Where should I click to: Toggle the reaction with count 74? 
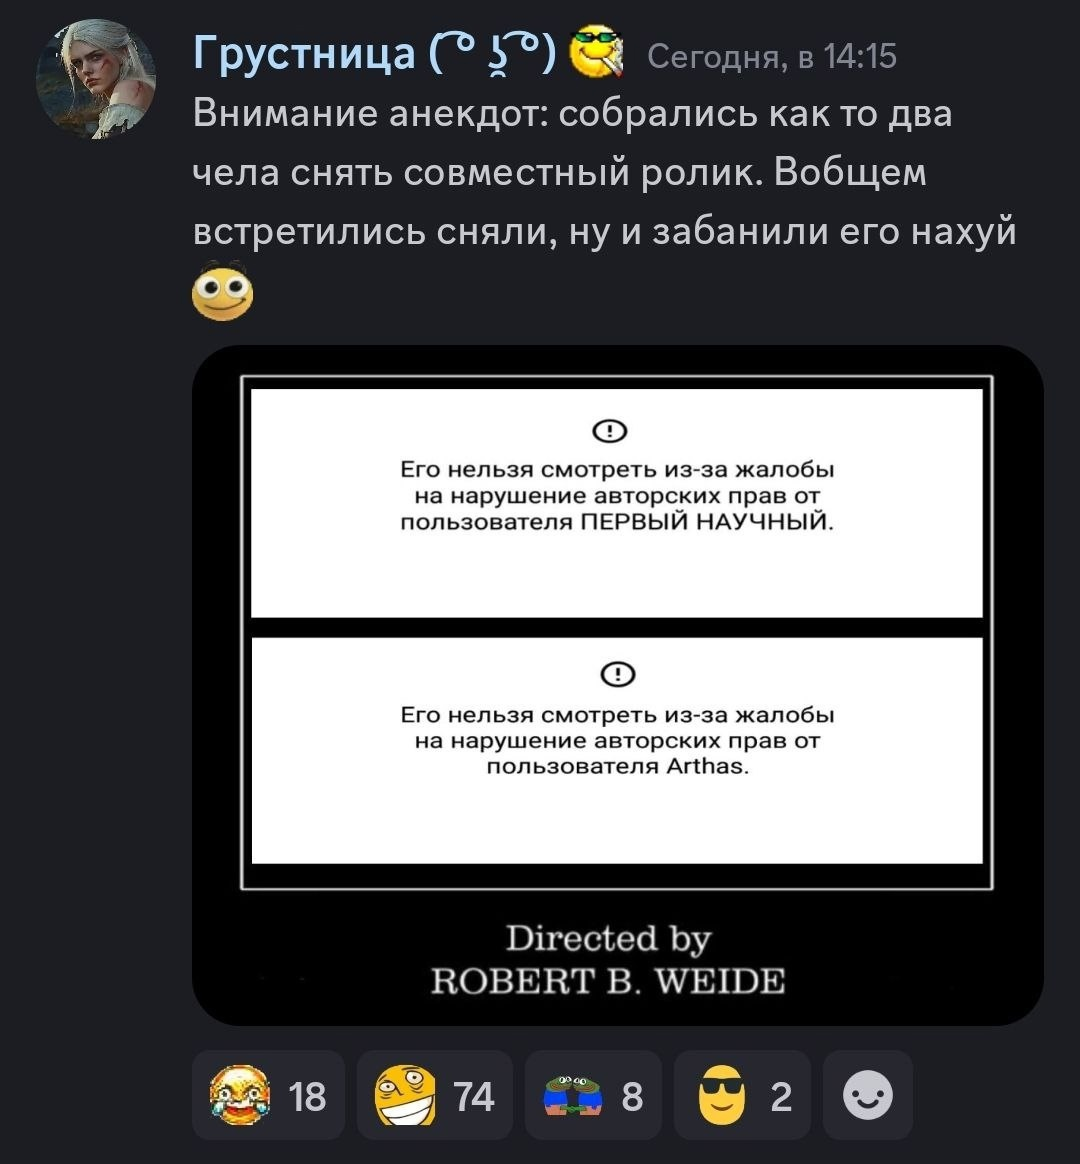point(434,1095)
